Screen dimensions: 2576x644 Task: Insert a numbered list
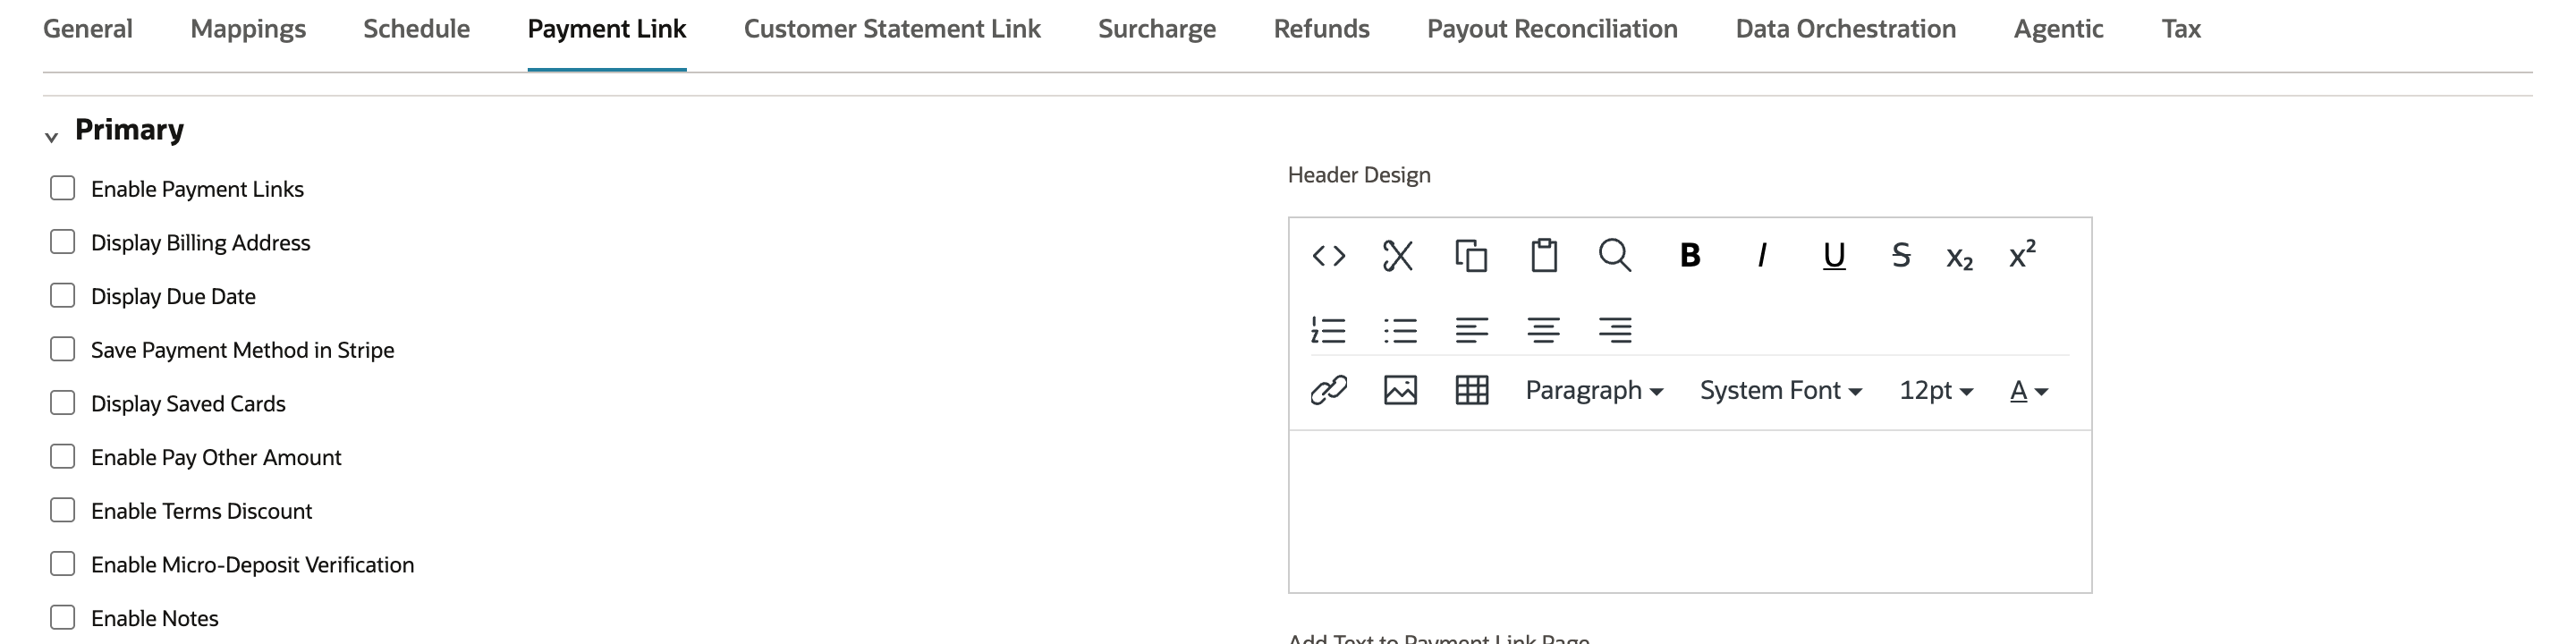(x=1328, y=330)
